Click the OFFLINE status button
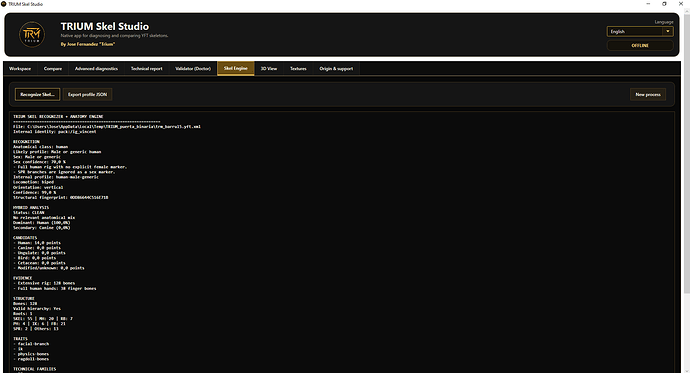 click(x=640, y=45)
